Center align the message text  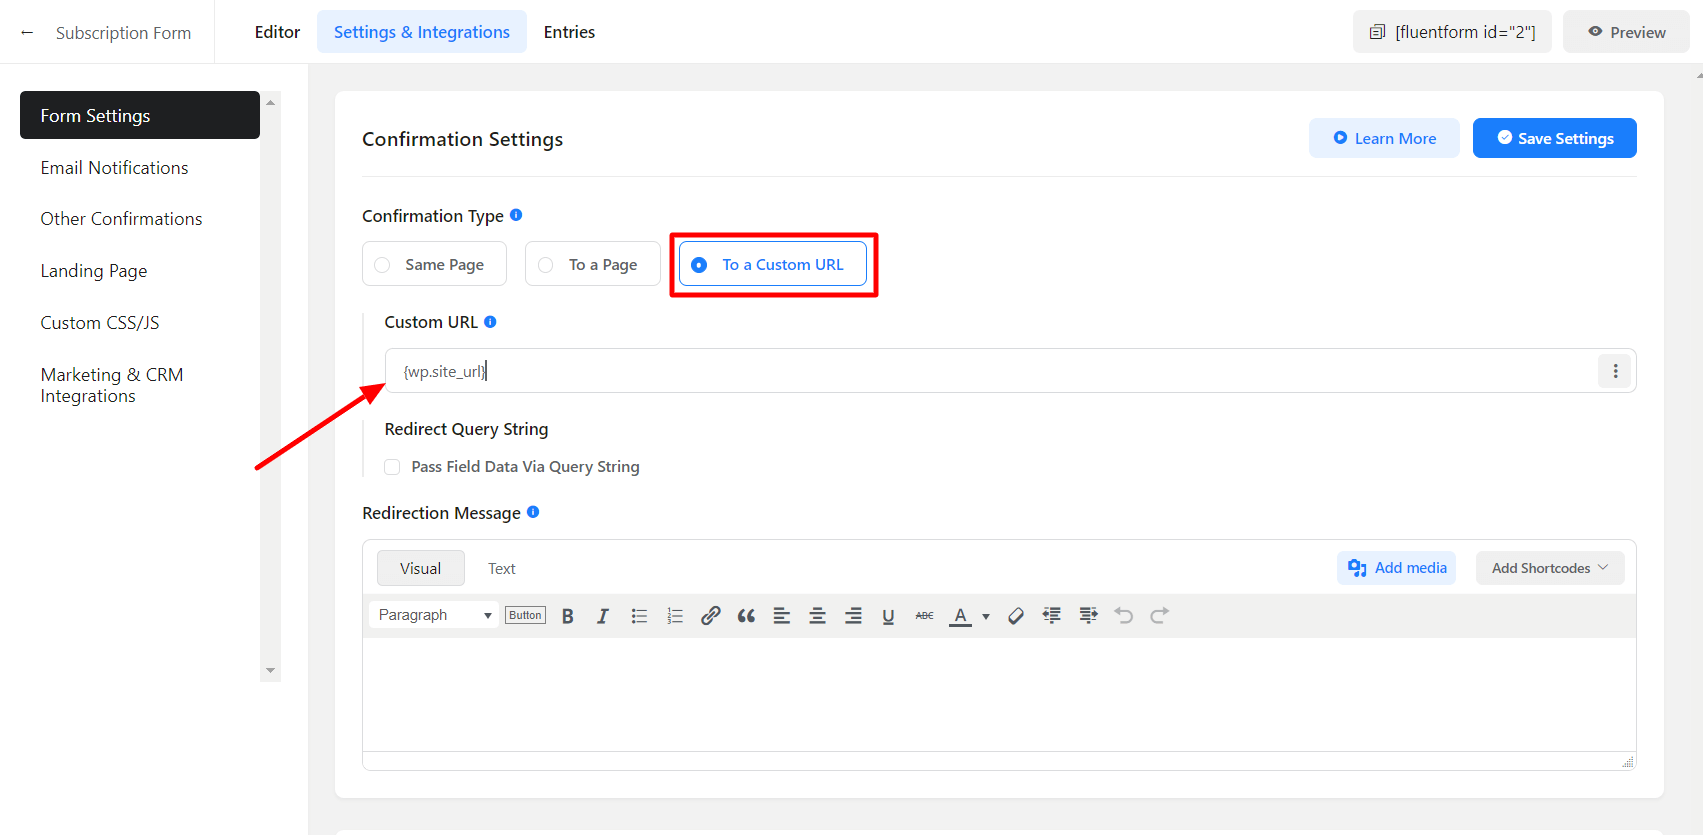click(x=817, y=616)
